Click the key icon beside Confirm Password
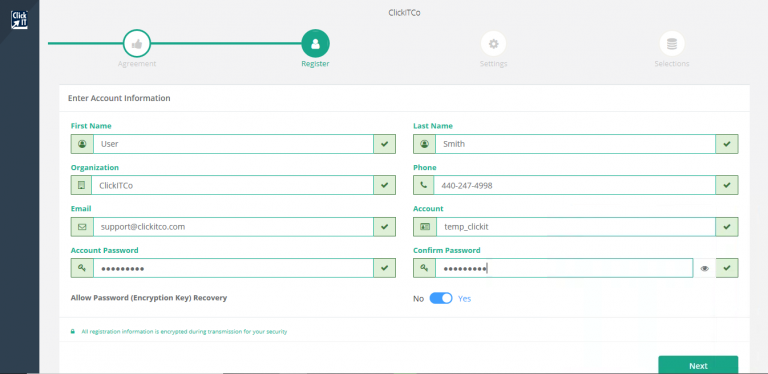The image size is (768, 374). pyautogui.click(x=425, y=268)
